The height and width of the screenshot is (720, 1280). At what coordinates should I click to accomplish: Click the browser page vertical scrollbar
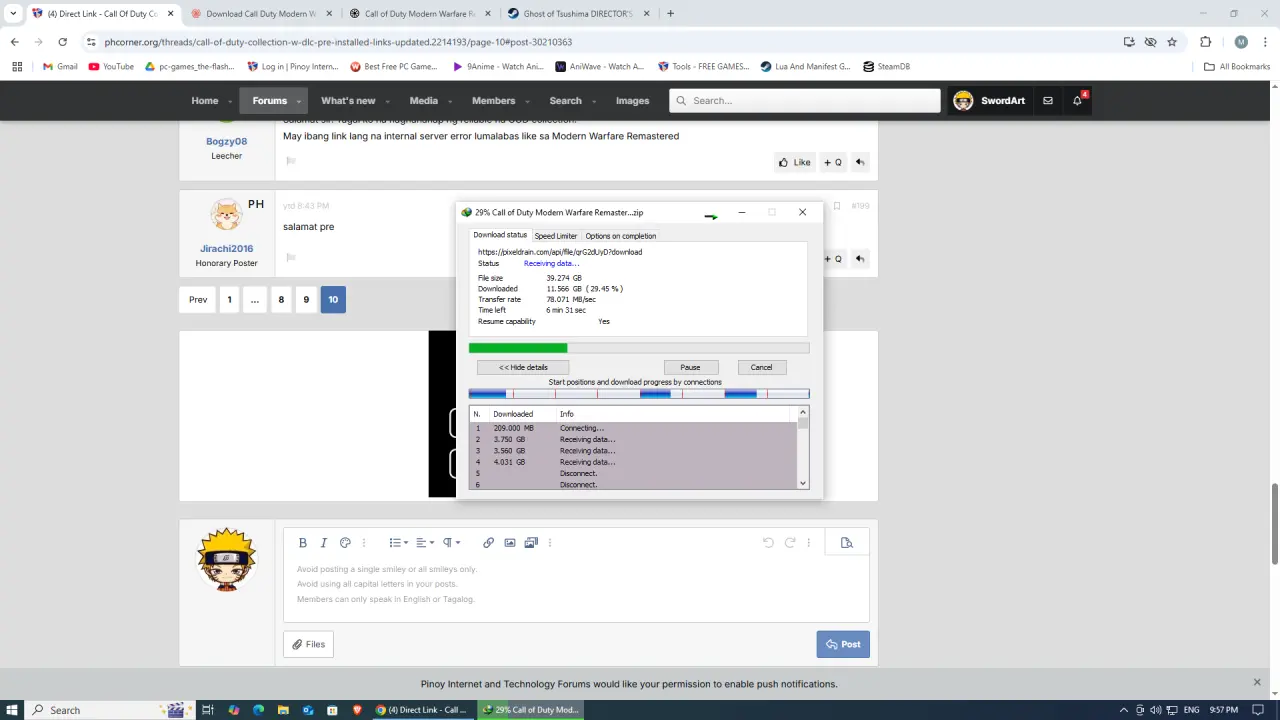pyautogui.click(x=1274, y=523)
